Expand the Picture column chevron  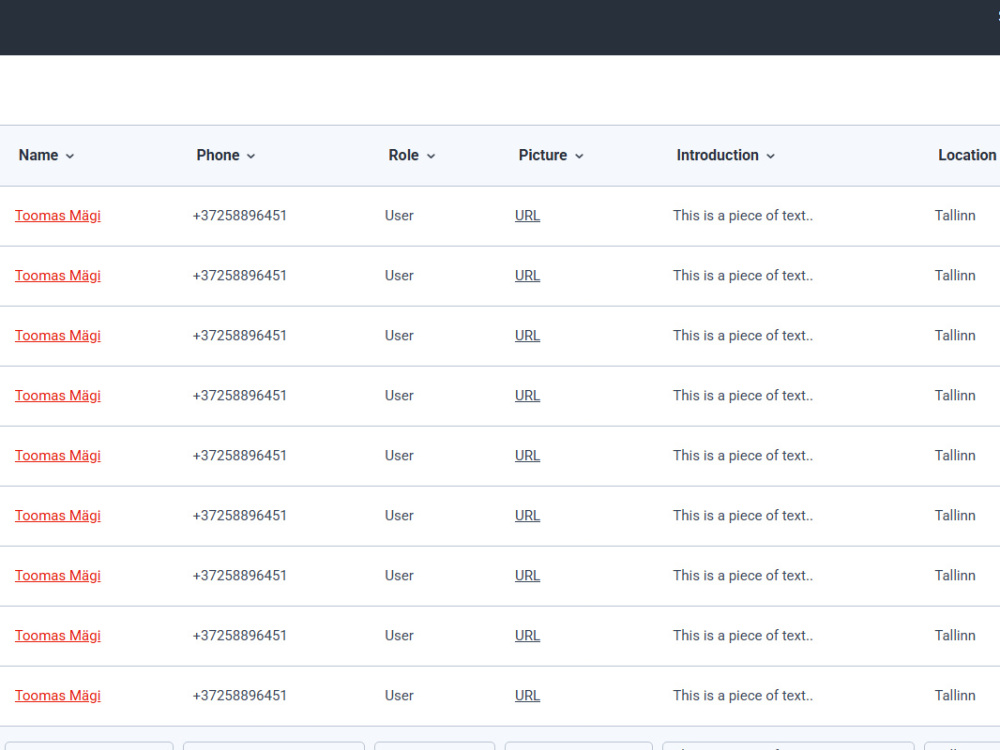click(x=579, y=156)
